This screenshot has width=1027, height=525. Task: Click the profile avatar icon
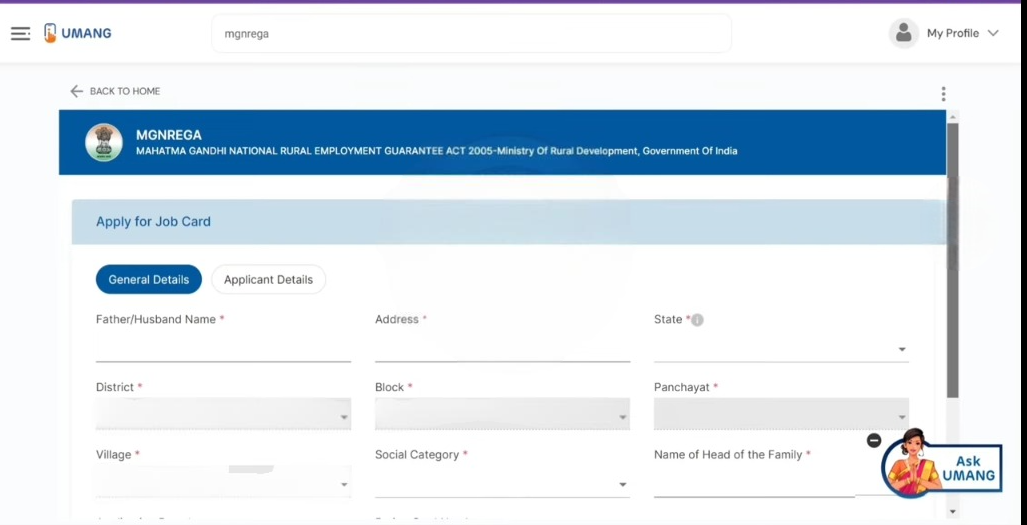pyautogui.click(x=903, y=33)
